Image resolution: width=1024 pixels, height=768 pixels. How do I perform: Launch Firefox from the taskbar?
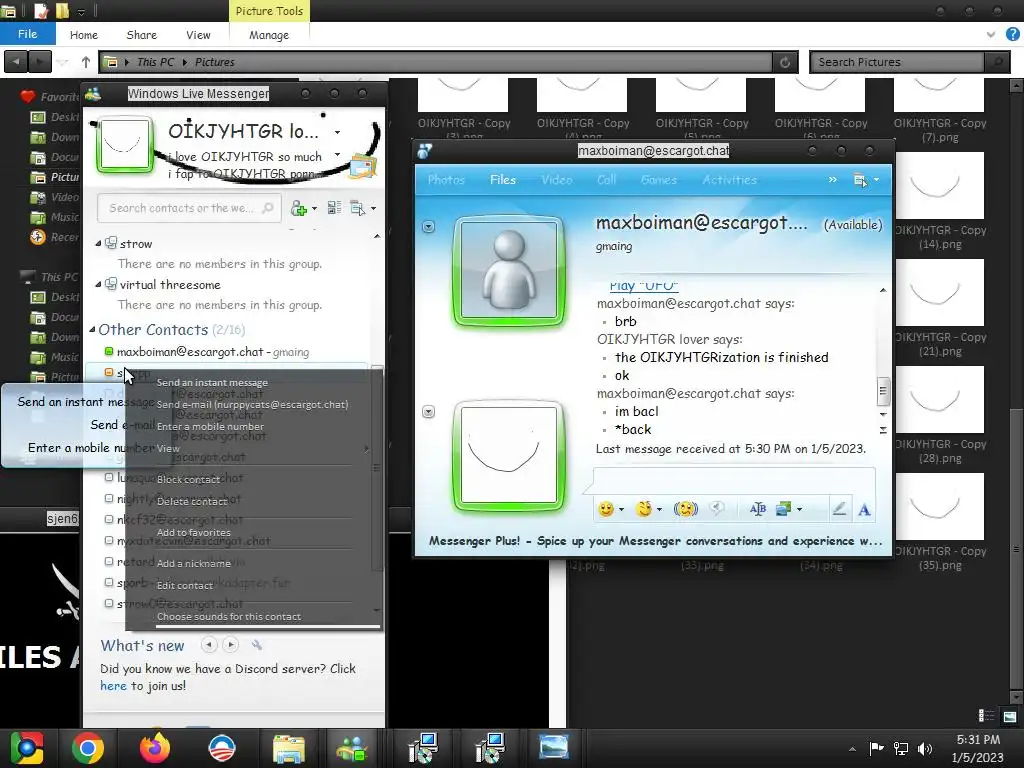(x=155, y=748)
